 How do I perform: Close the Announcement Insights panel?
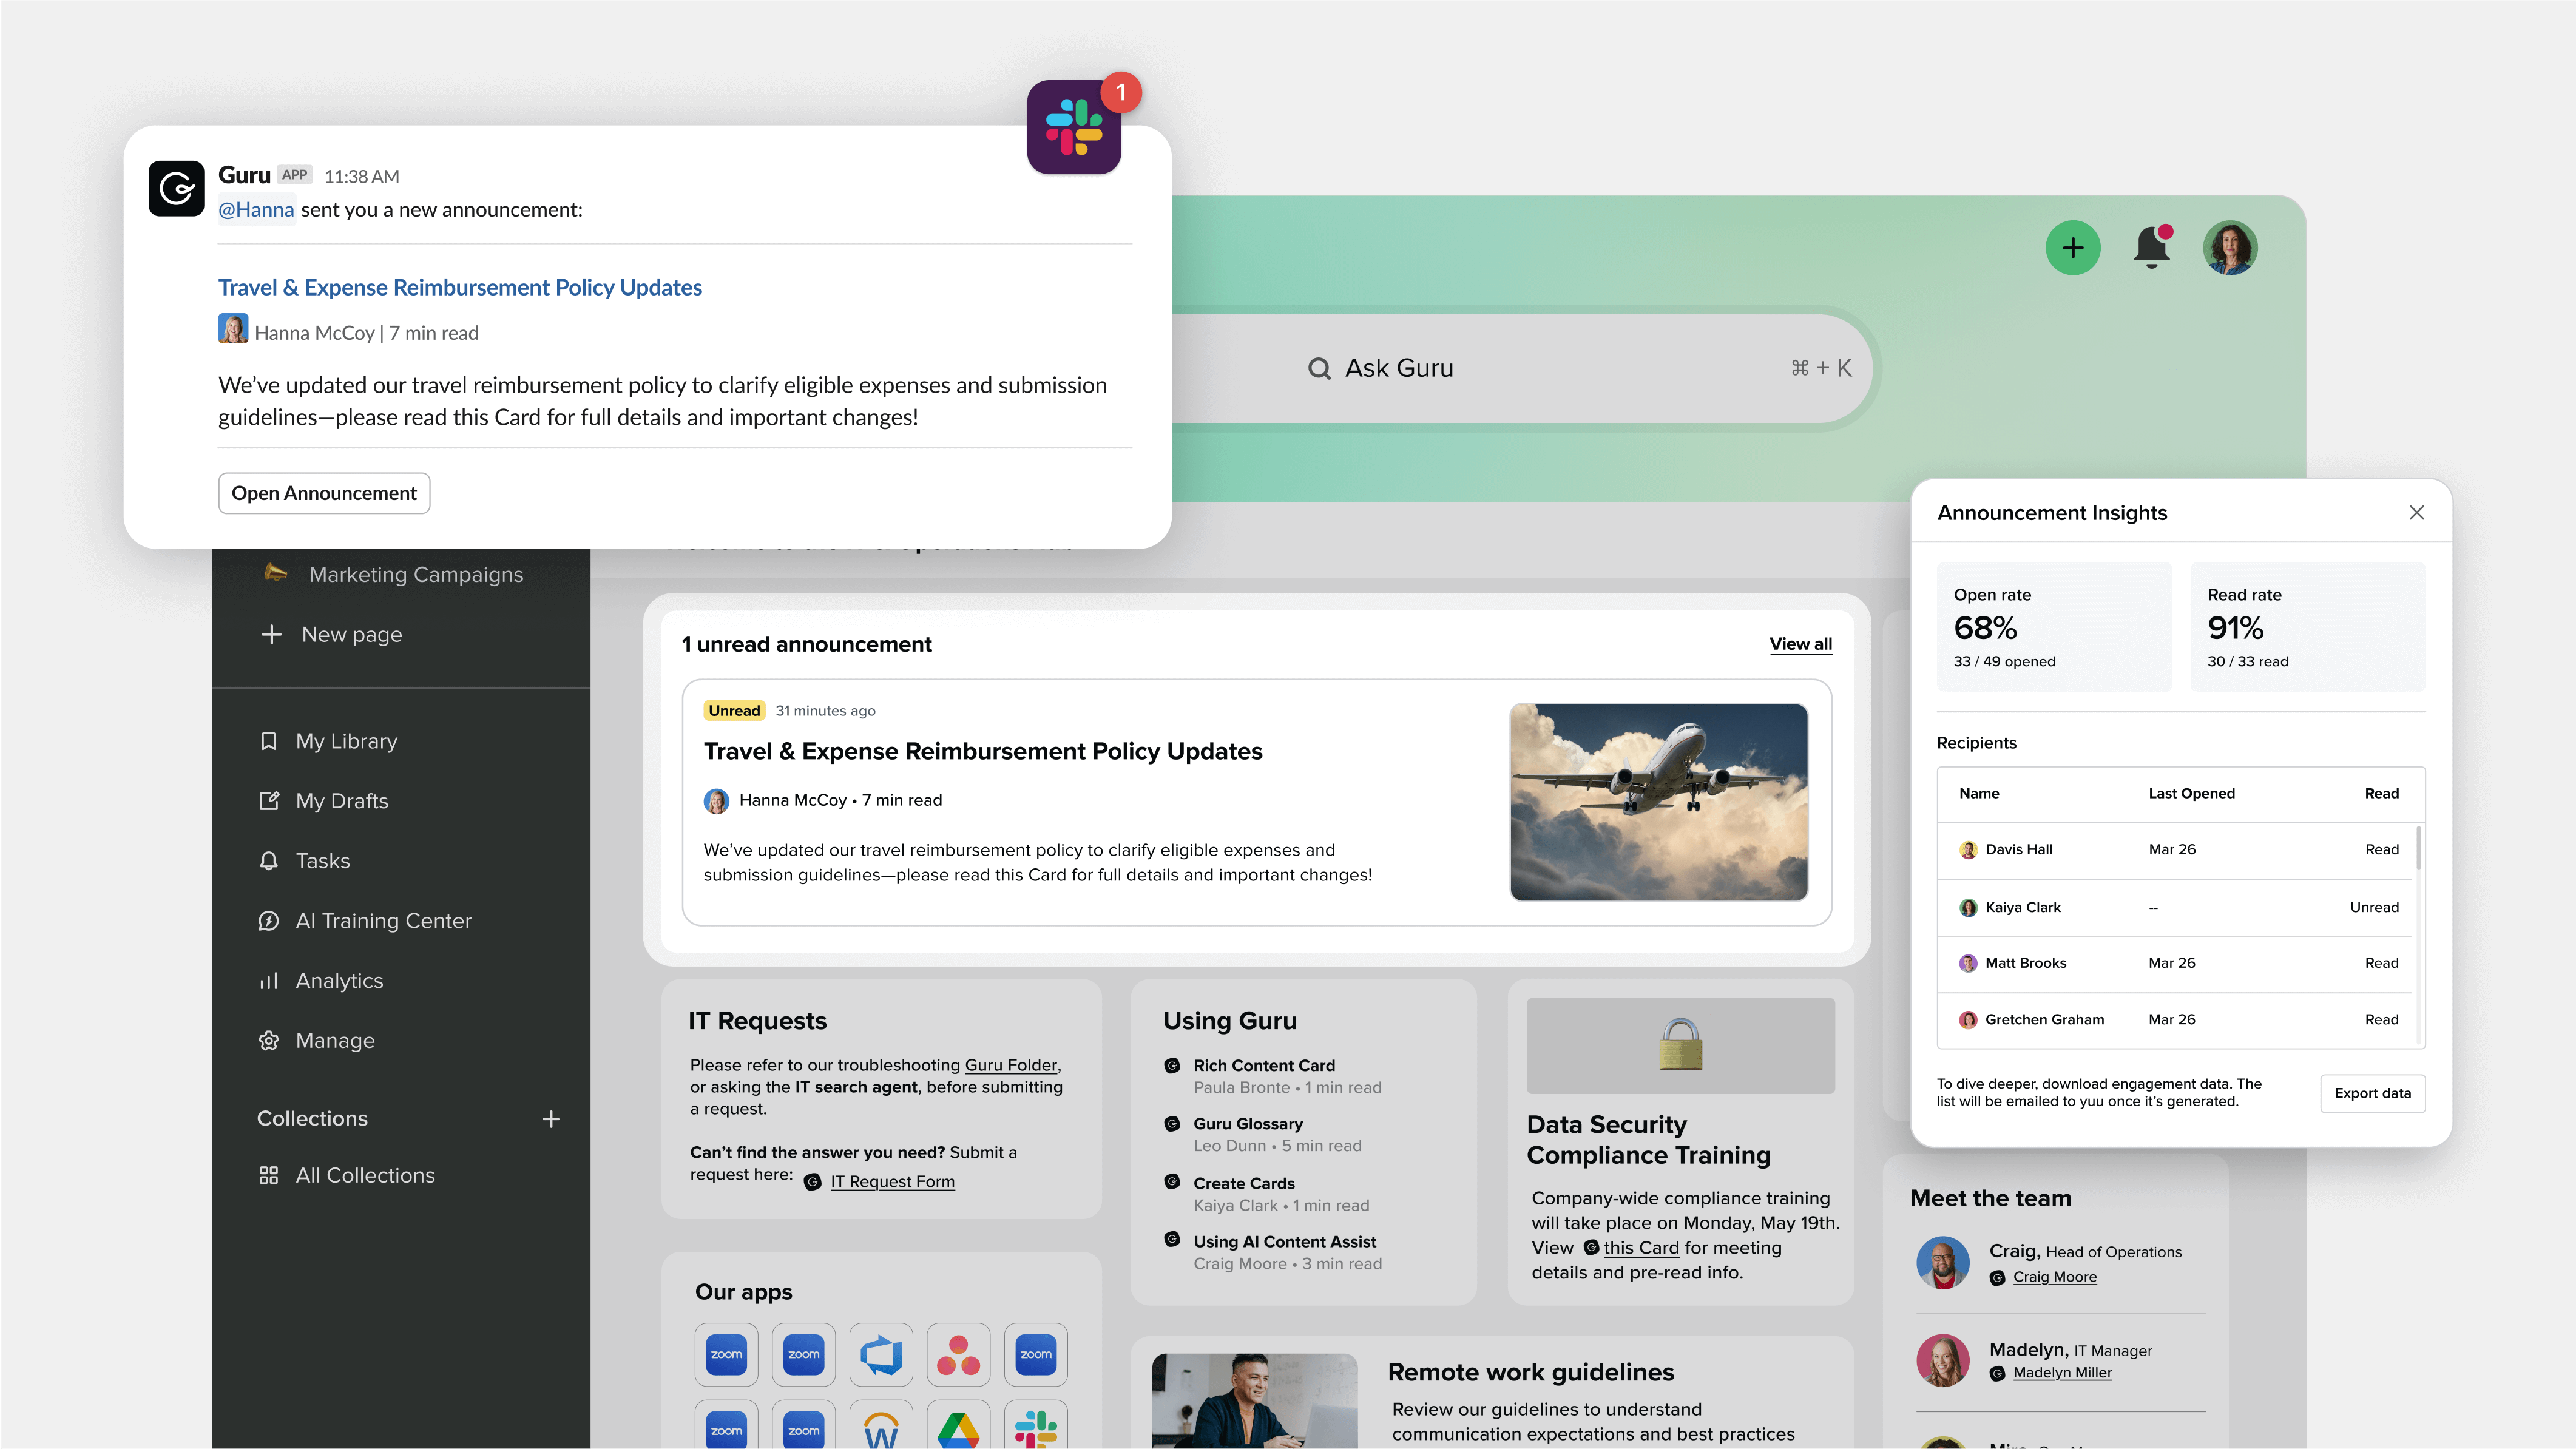[2416, 513]
